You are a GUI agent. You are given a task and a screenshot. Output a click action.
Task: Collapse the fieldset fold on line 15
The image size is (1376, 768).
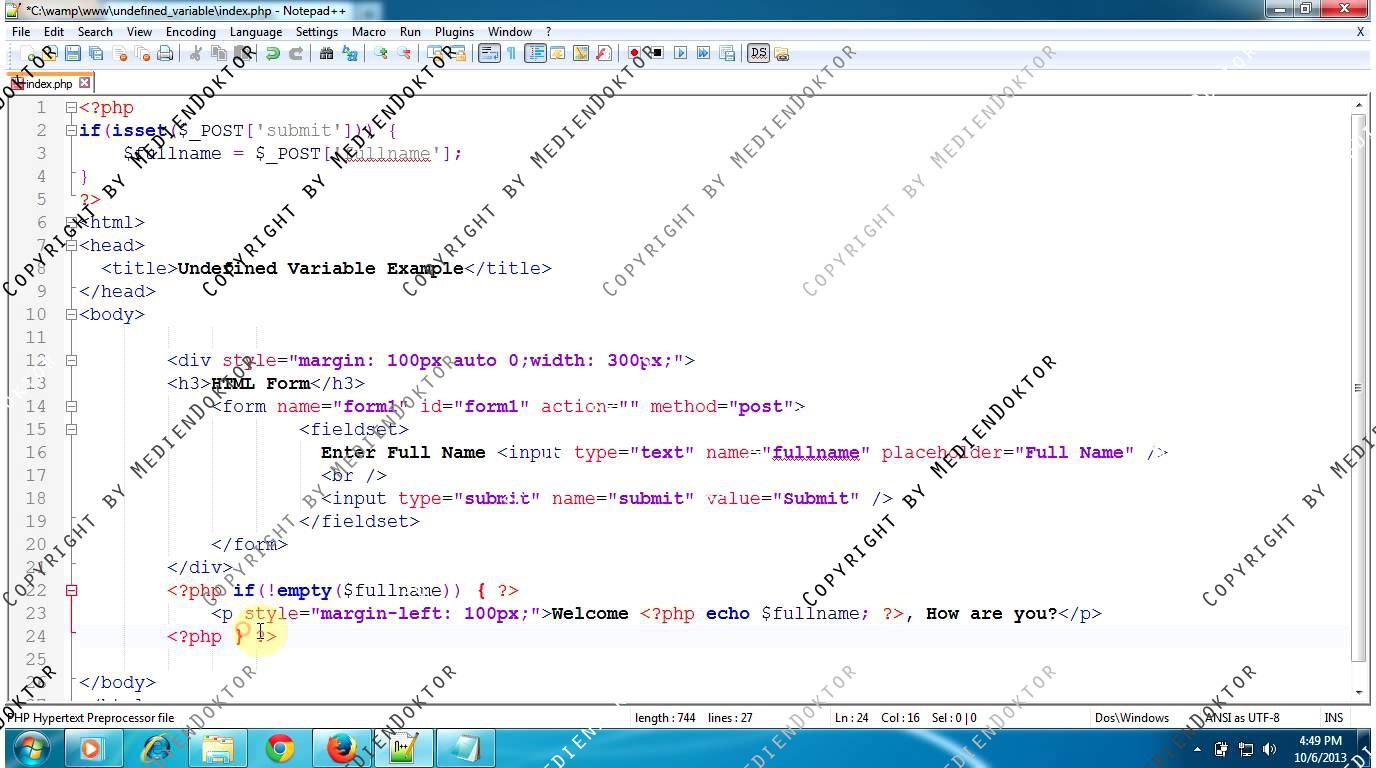pos(71,429)
